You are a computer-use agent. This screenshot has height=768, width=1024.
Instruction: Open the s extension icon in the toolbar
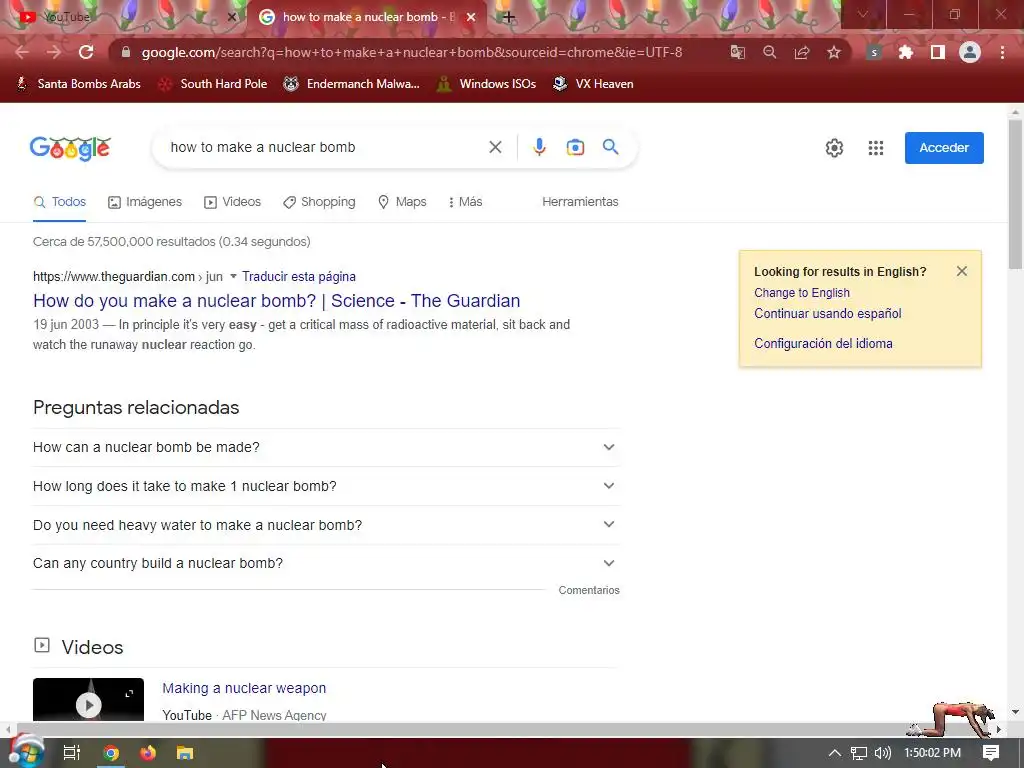pos(874,52)
